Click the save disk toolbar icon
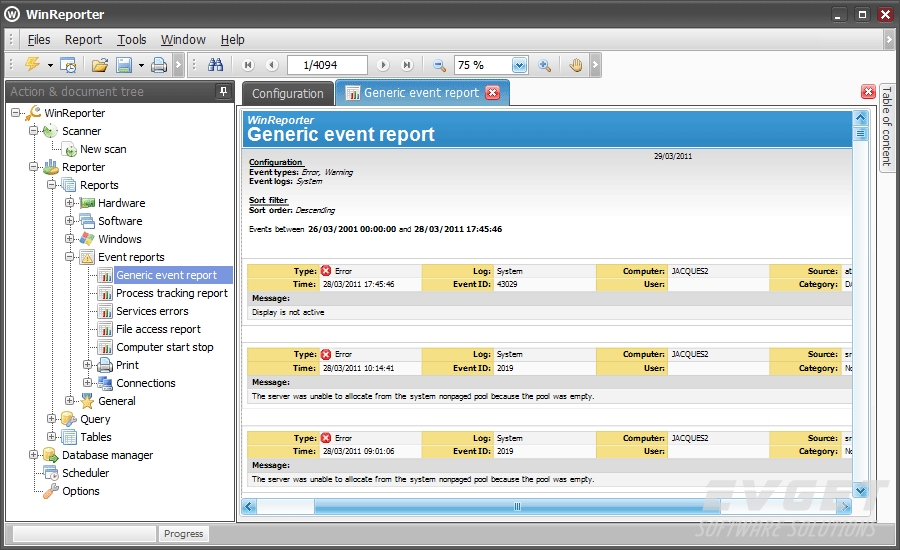 point(124,65)
